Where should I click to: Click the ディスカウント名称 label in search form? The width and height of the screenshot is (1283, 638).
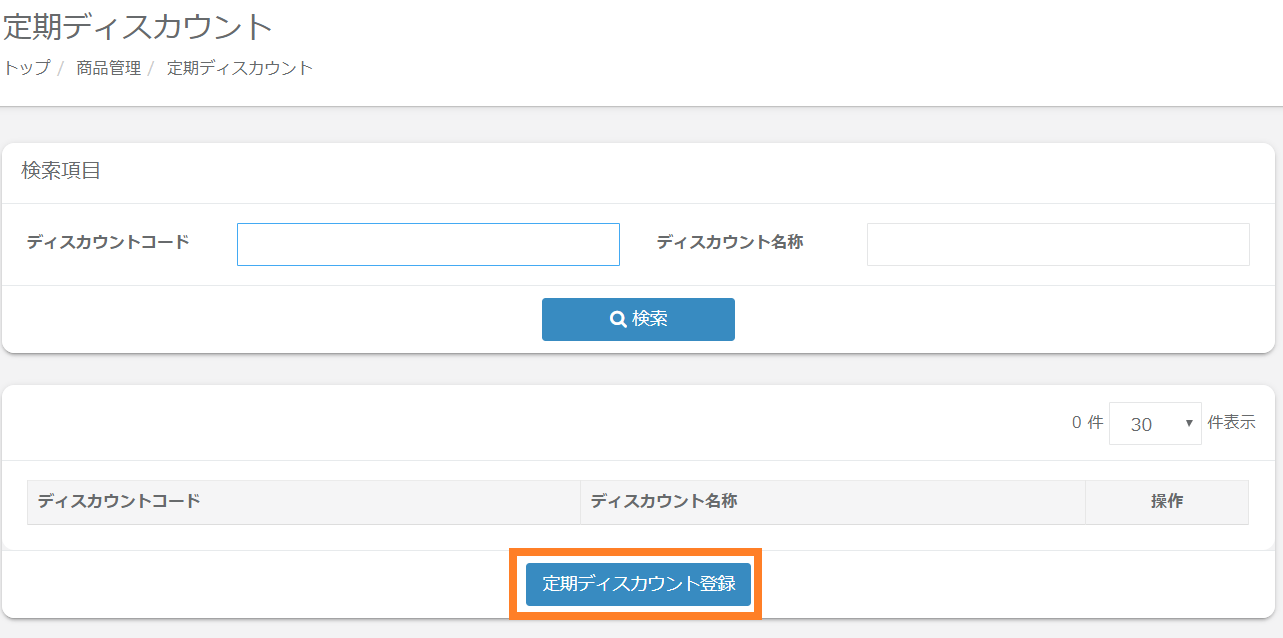[x=730, y=242]
